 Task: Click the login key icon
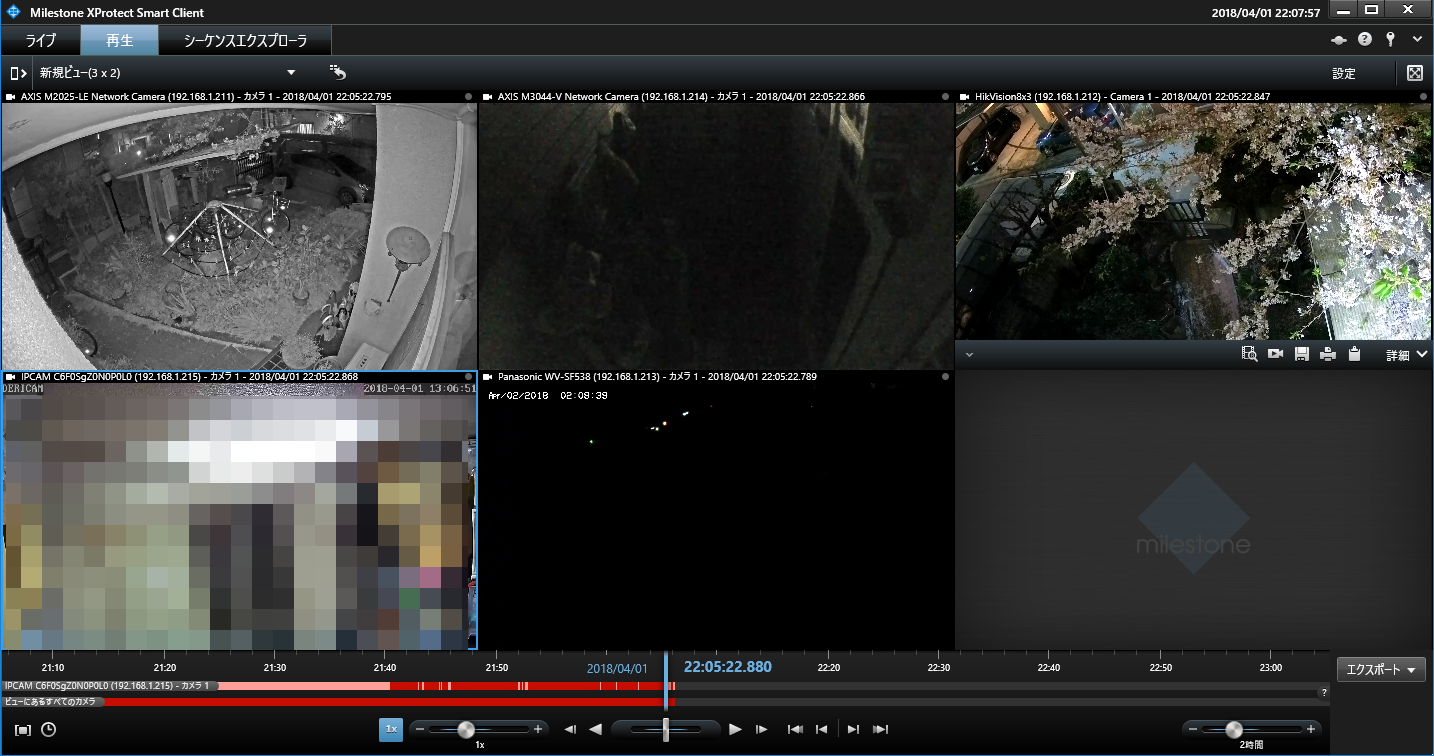(1390, 40)
